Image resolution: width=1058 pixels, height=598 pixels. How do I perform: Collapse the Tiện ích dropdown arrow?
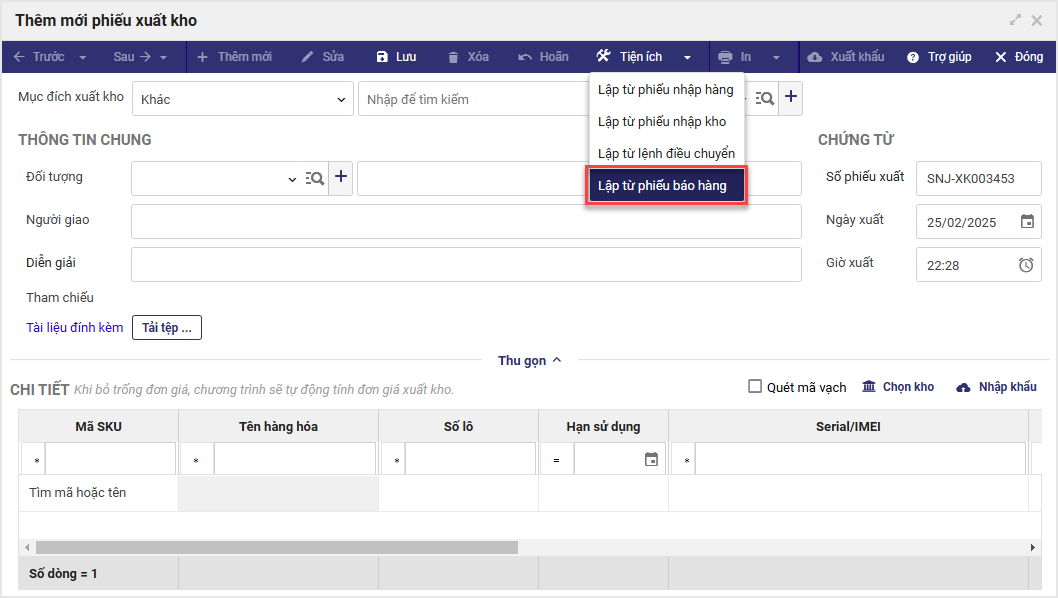pyautogui.click(x=688, y=57)
